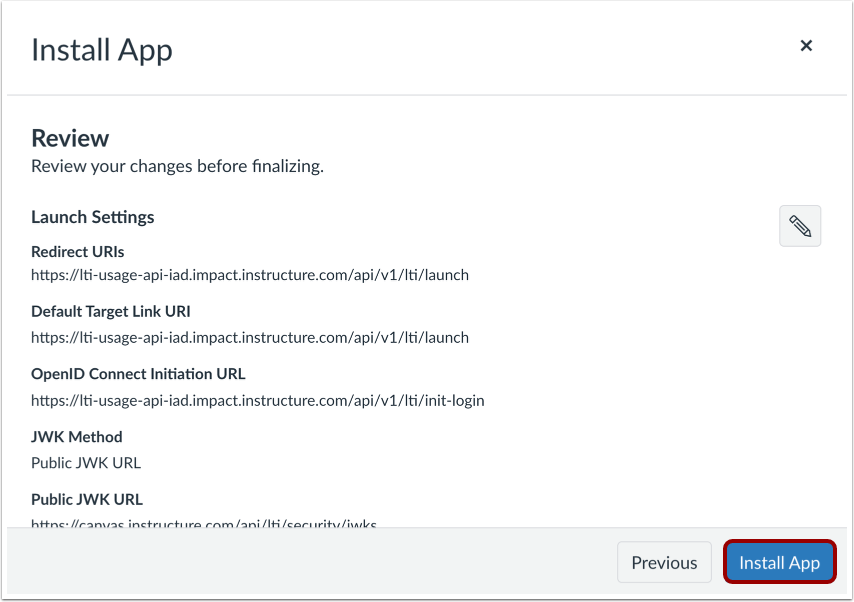Click the pencil icon to edit Launch Settings

(799, 226)
